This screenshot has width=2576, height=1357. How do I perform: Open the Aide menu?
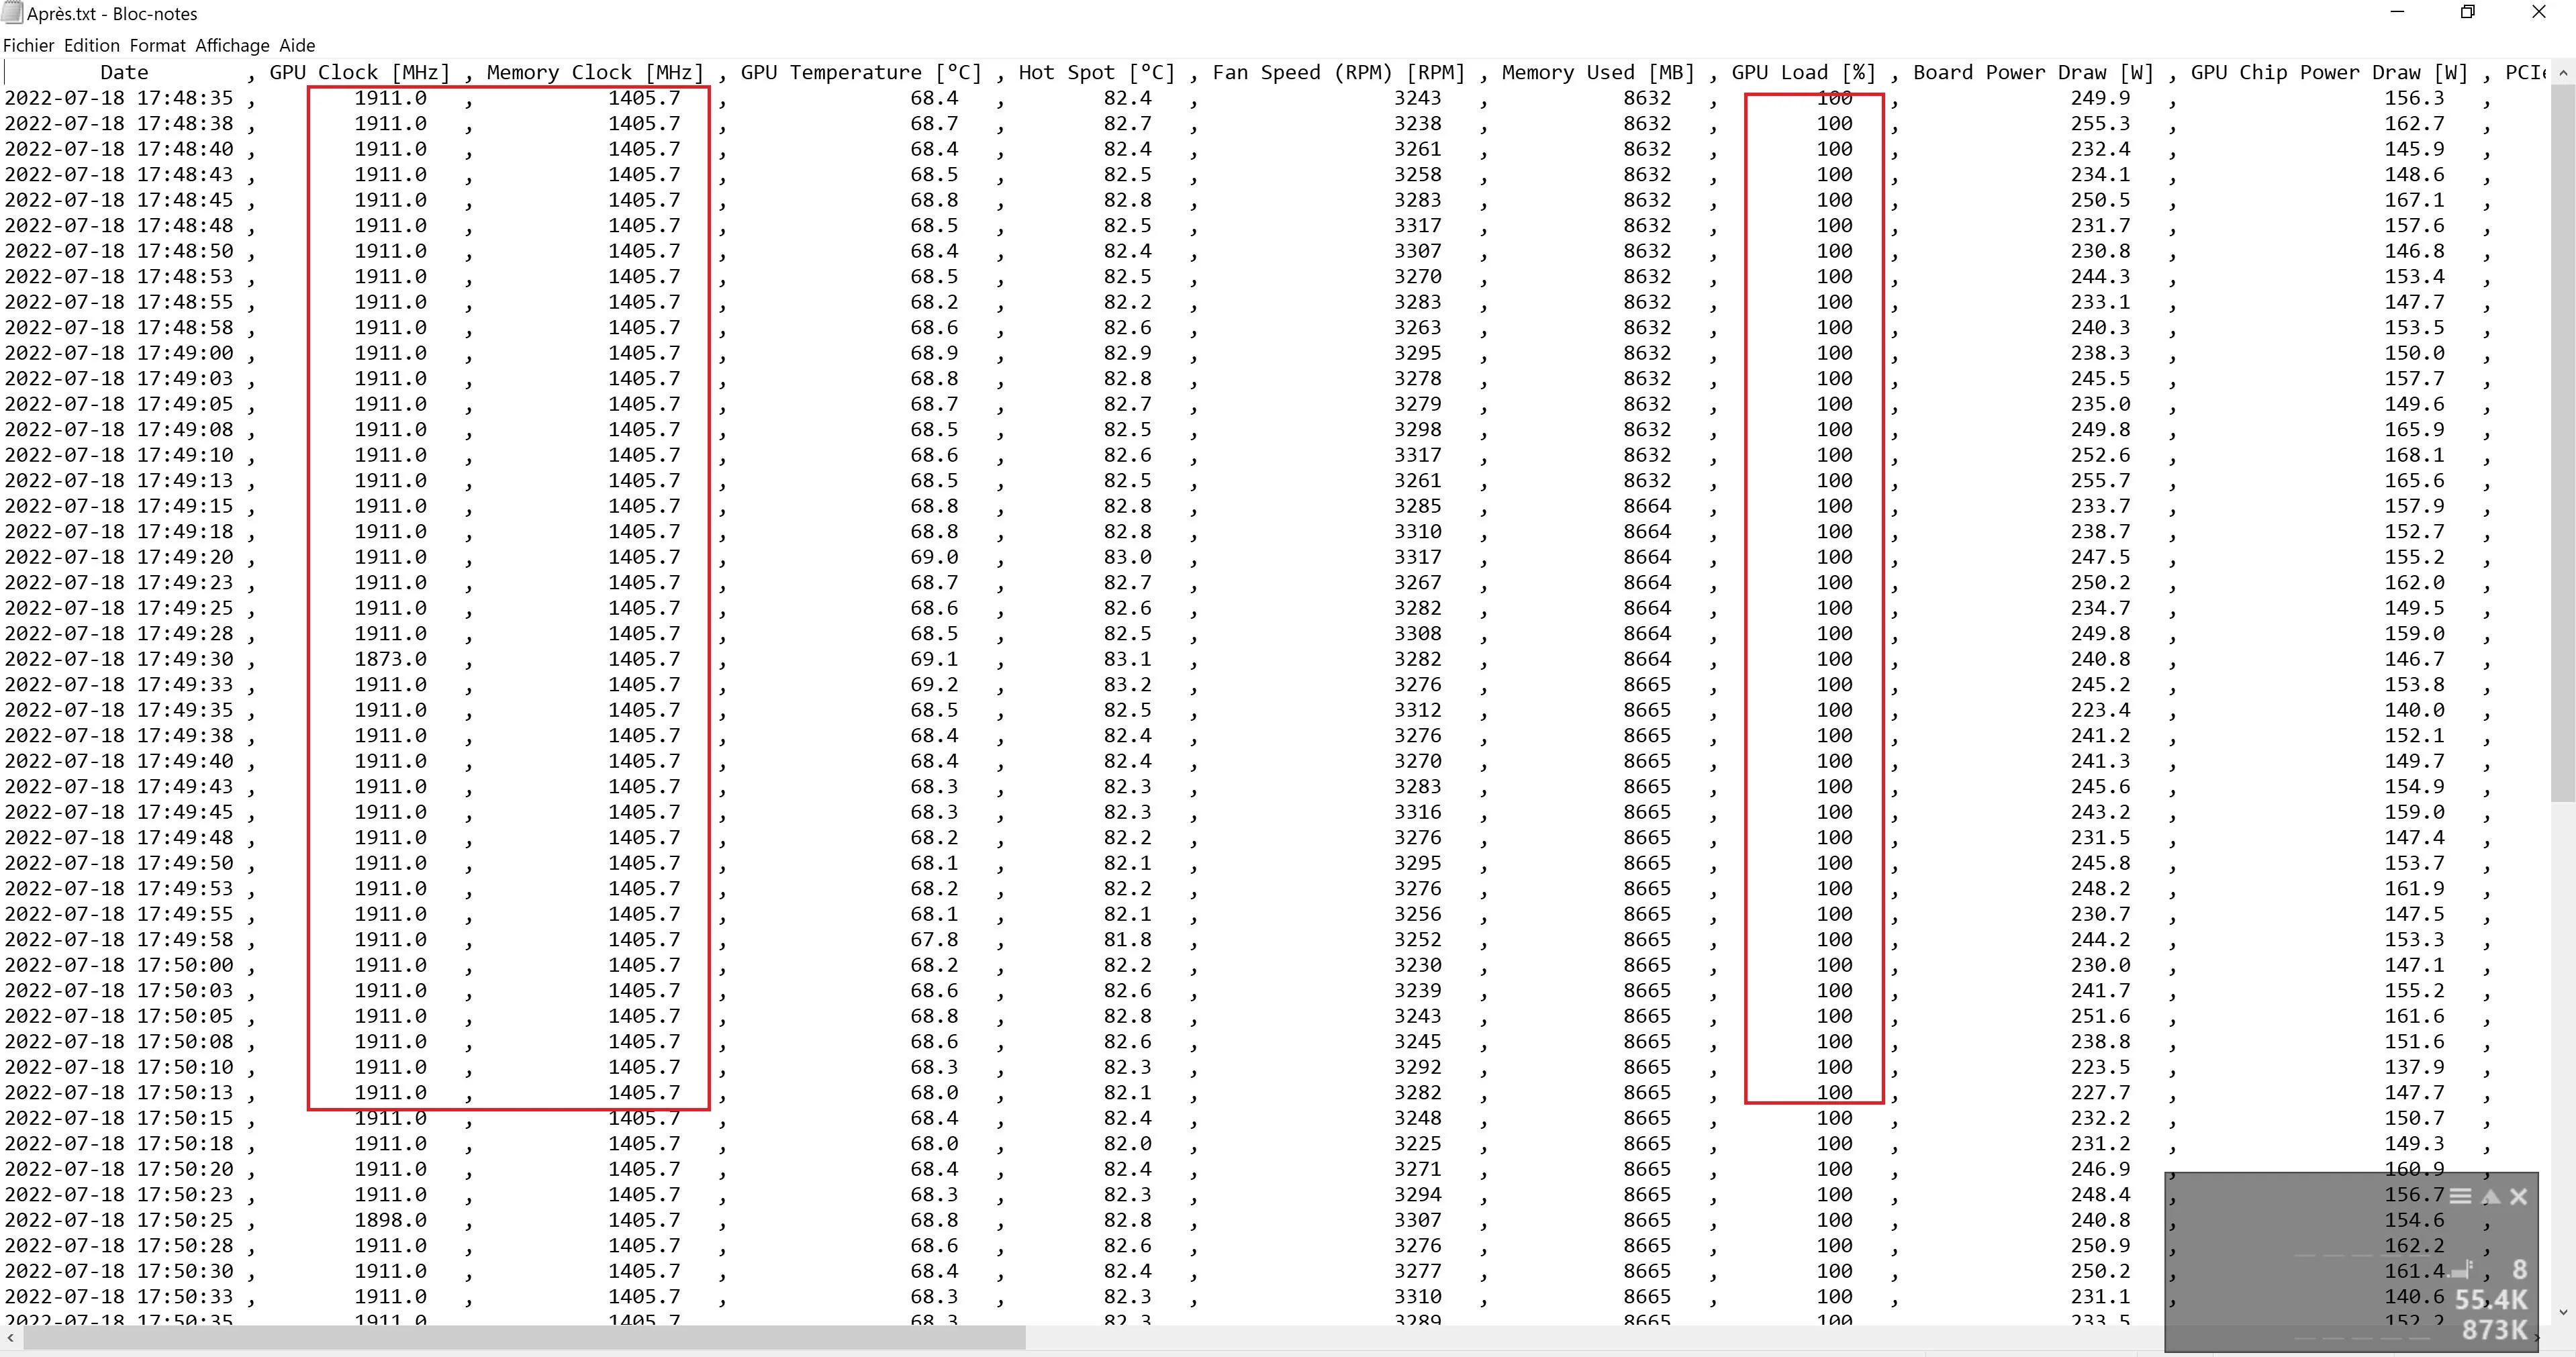point(297,45)
